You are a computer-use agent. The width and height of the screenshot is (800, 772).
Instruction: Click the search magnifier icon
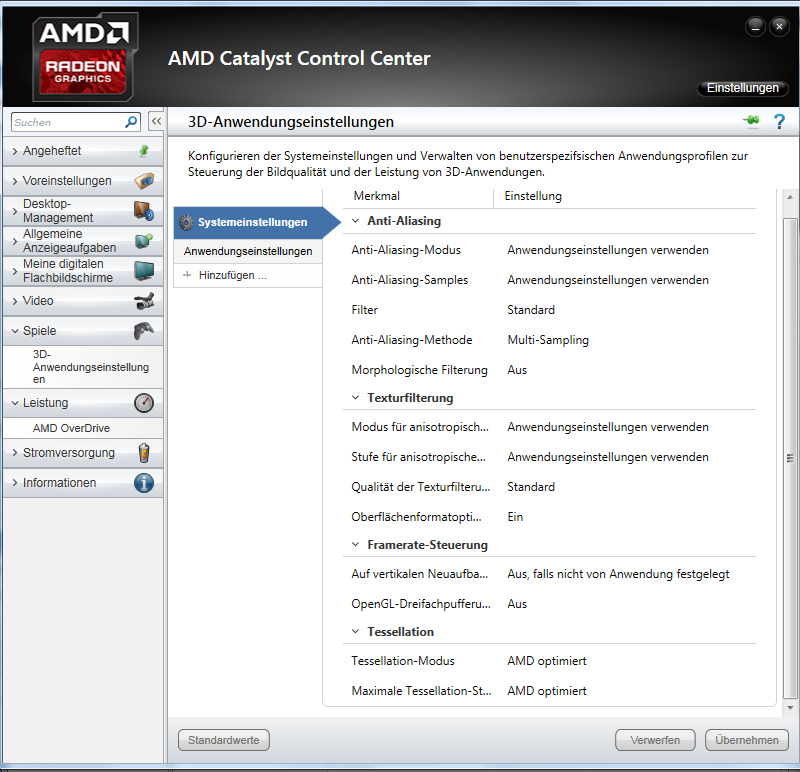click(x=131, y=122)
